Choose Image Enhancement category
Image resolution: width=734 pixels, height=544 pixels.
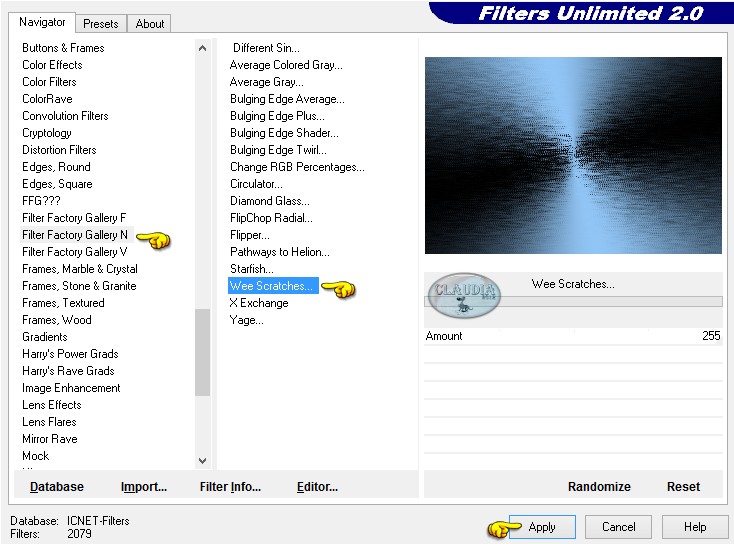pyautogui.click(x=71, y=388)
